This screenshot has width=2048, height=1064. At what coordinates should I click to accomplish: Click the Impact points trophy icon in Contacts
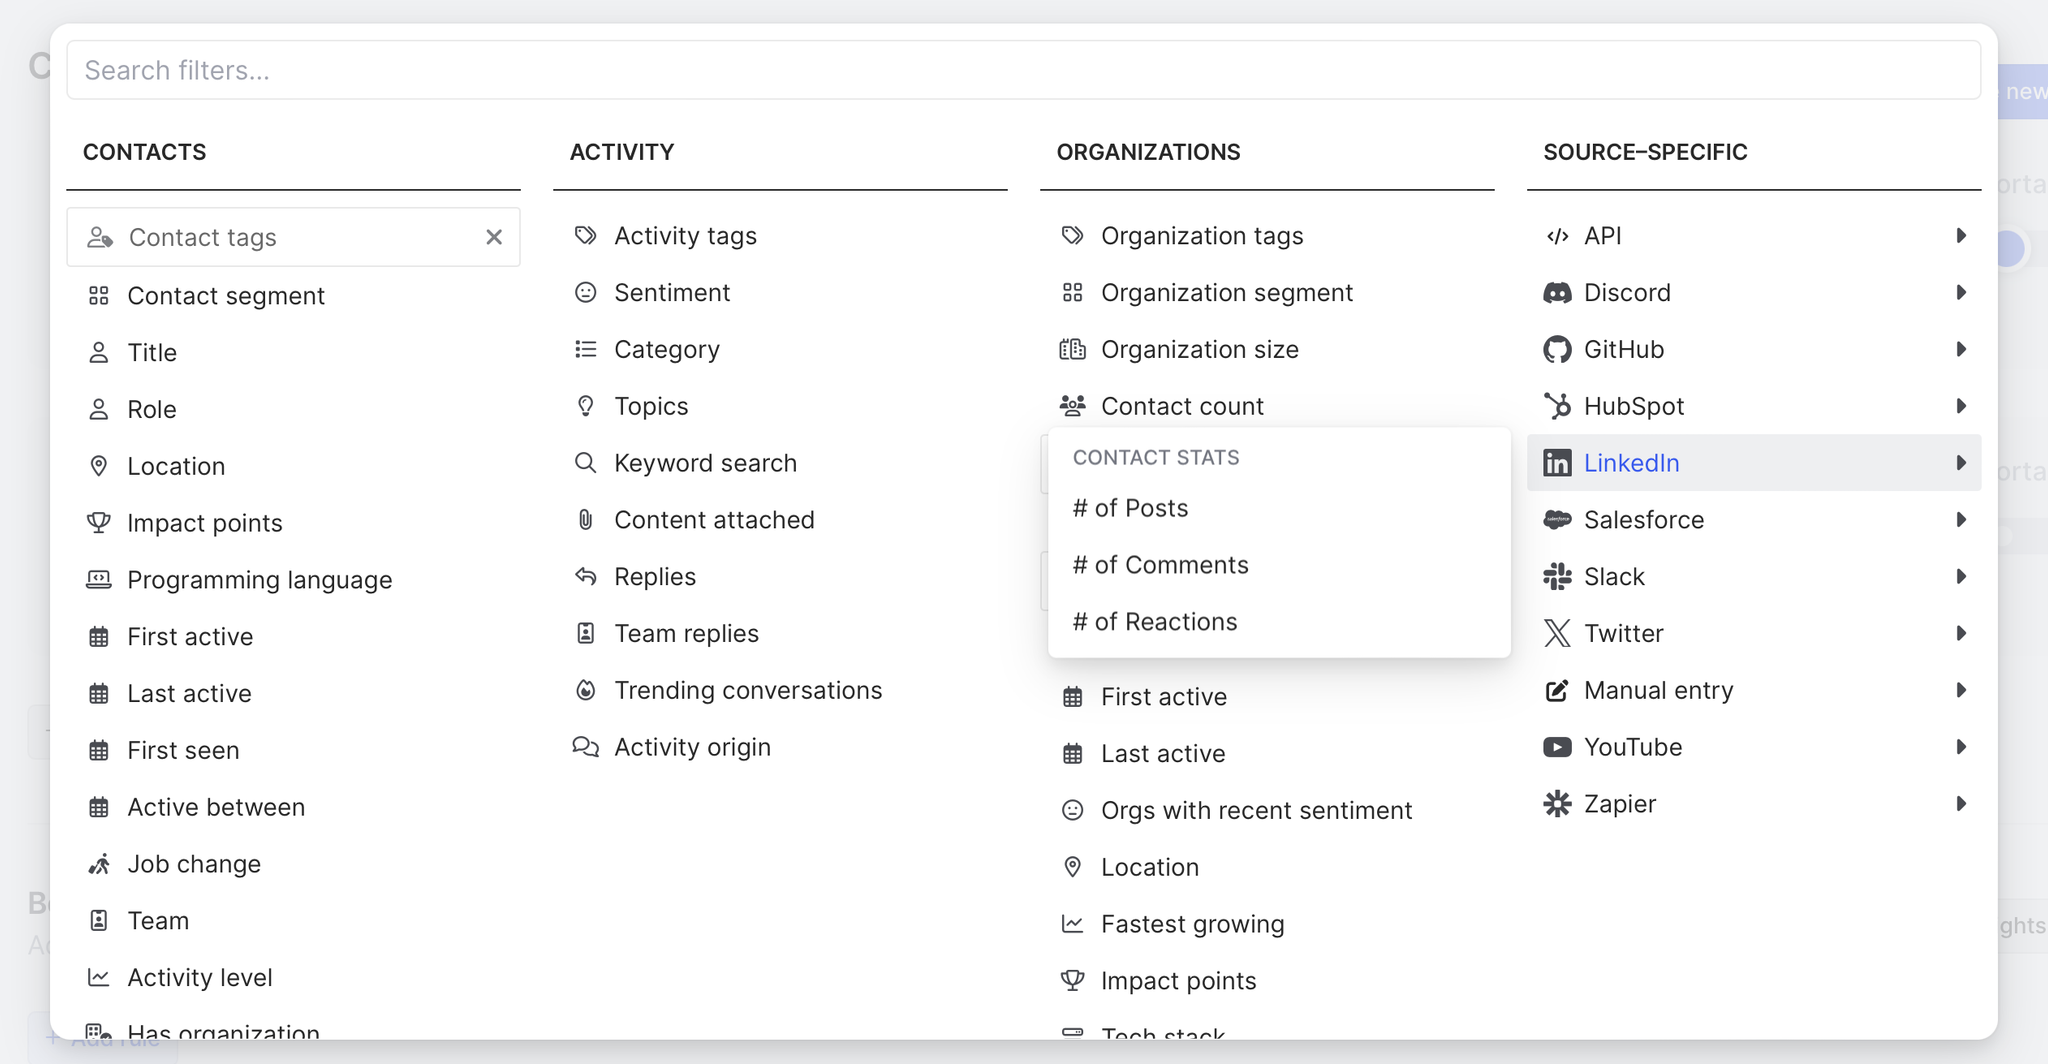coord(98,523)
